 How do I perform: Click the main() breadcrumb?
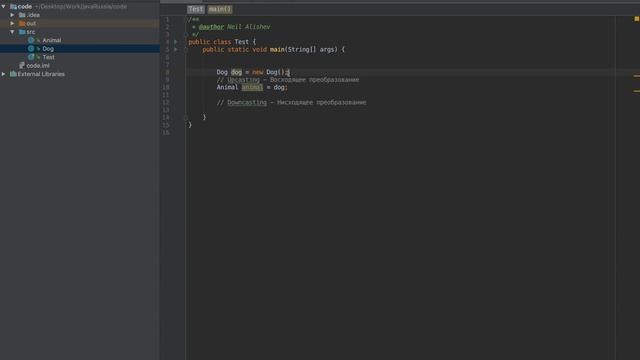click(220, 9)
